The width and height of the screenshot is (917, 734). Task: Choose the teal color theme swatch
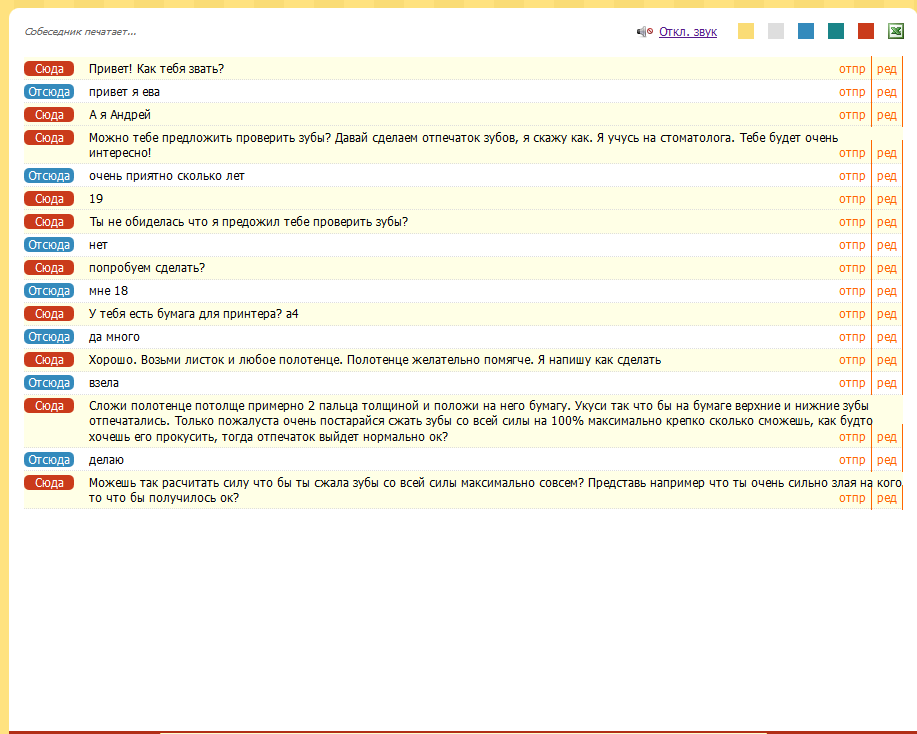tap(836, 31)
